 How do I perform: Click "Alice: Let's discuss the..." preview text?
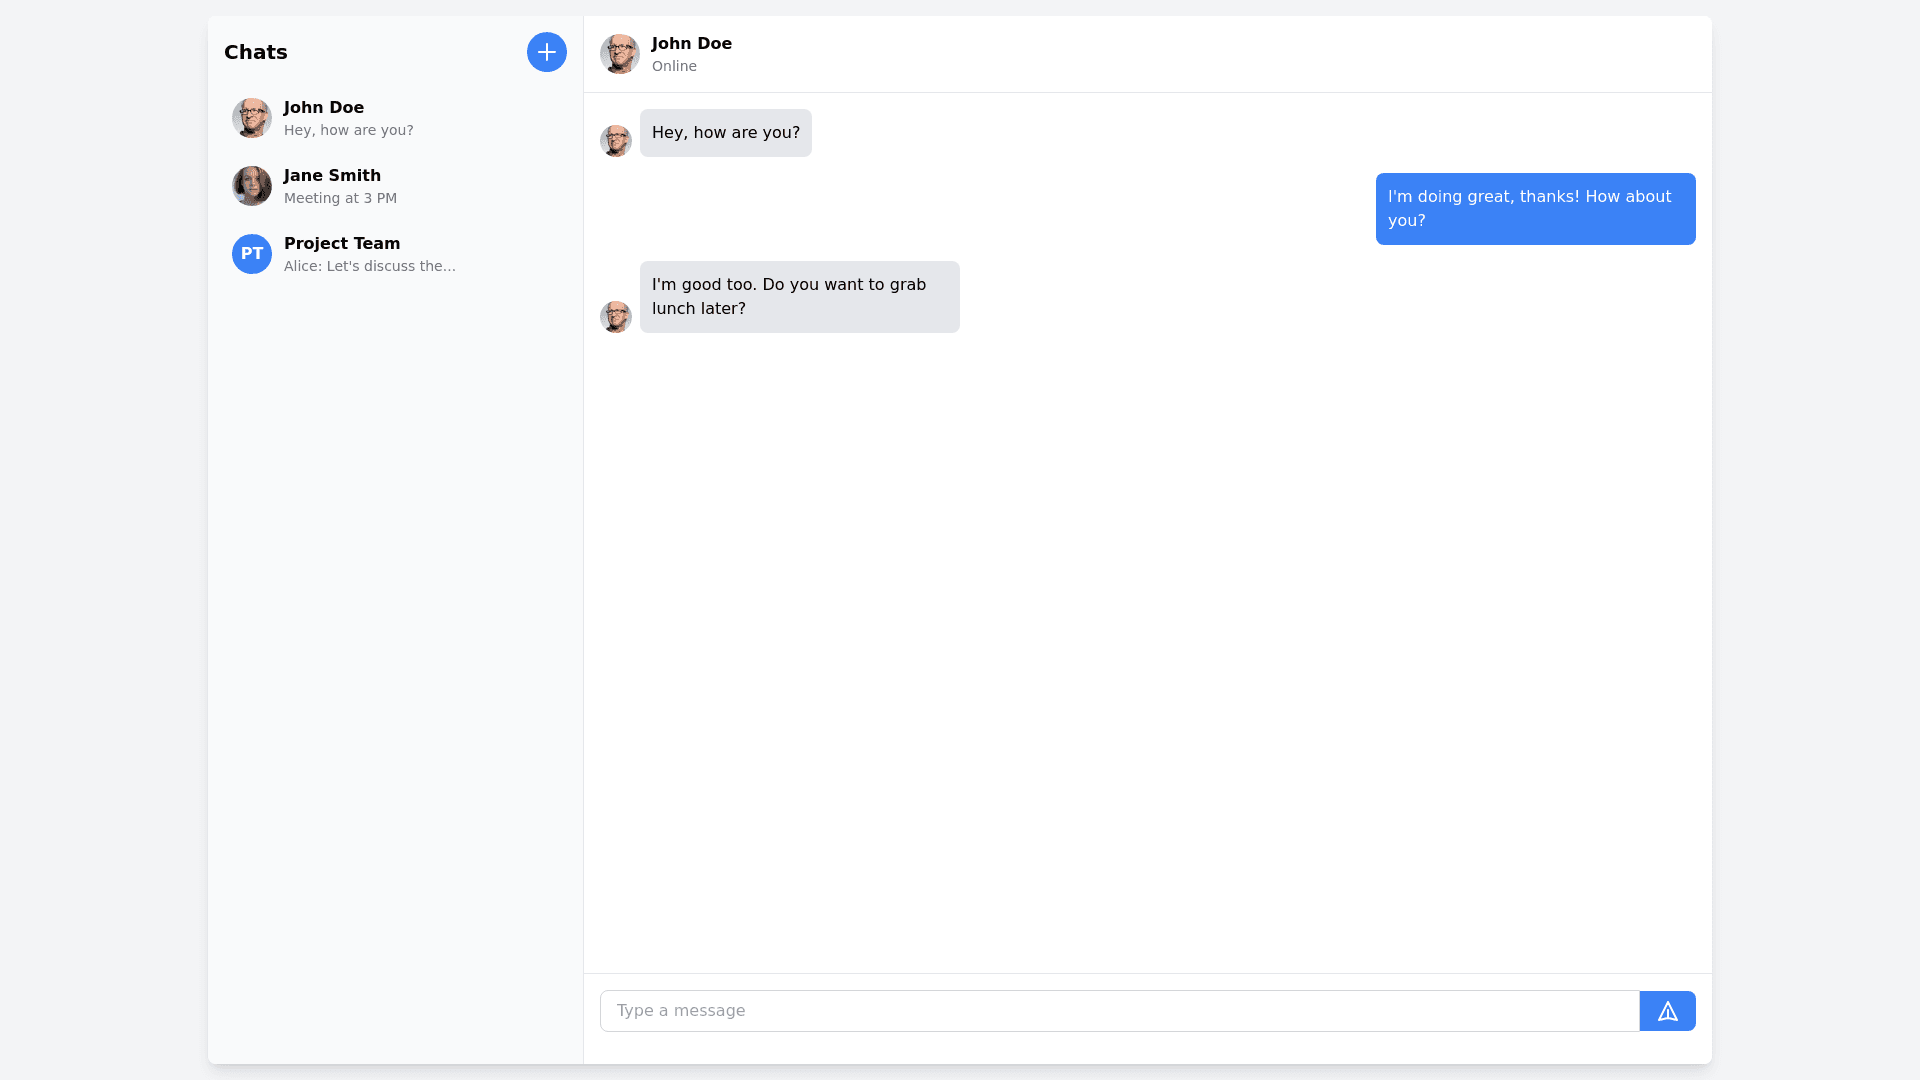coord(369,266)
